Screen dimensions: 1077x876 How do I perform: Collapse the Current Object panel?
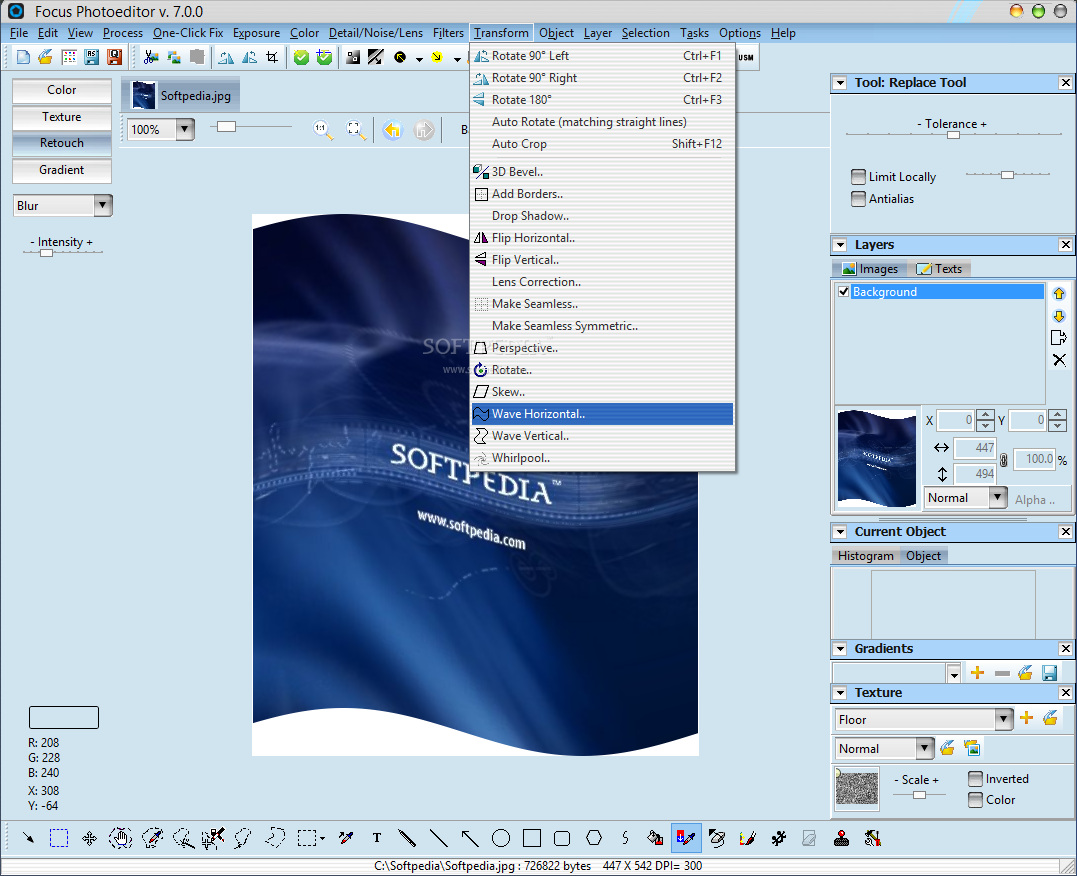pos(839,532)
